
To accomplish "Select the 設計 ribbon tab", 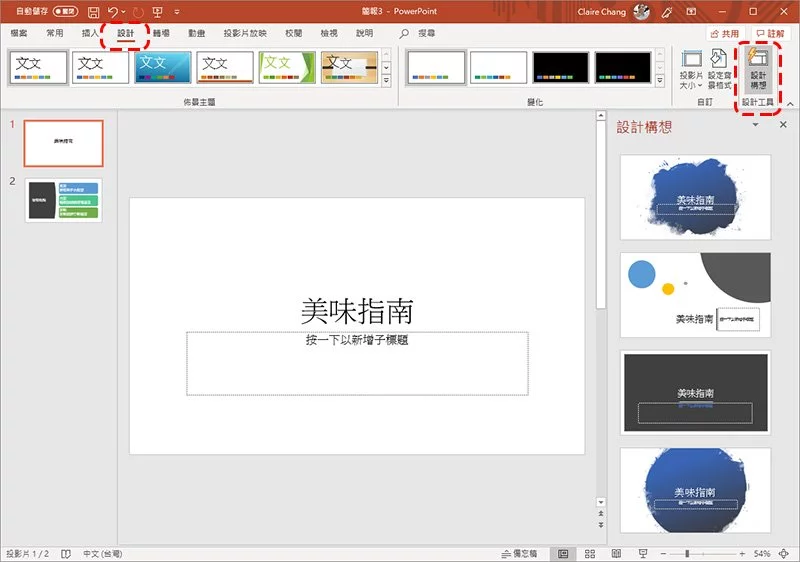I will click(x=126, y=33).
